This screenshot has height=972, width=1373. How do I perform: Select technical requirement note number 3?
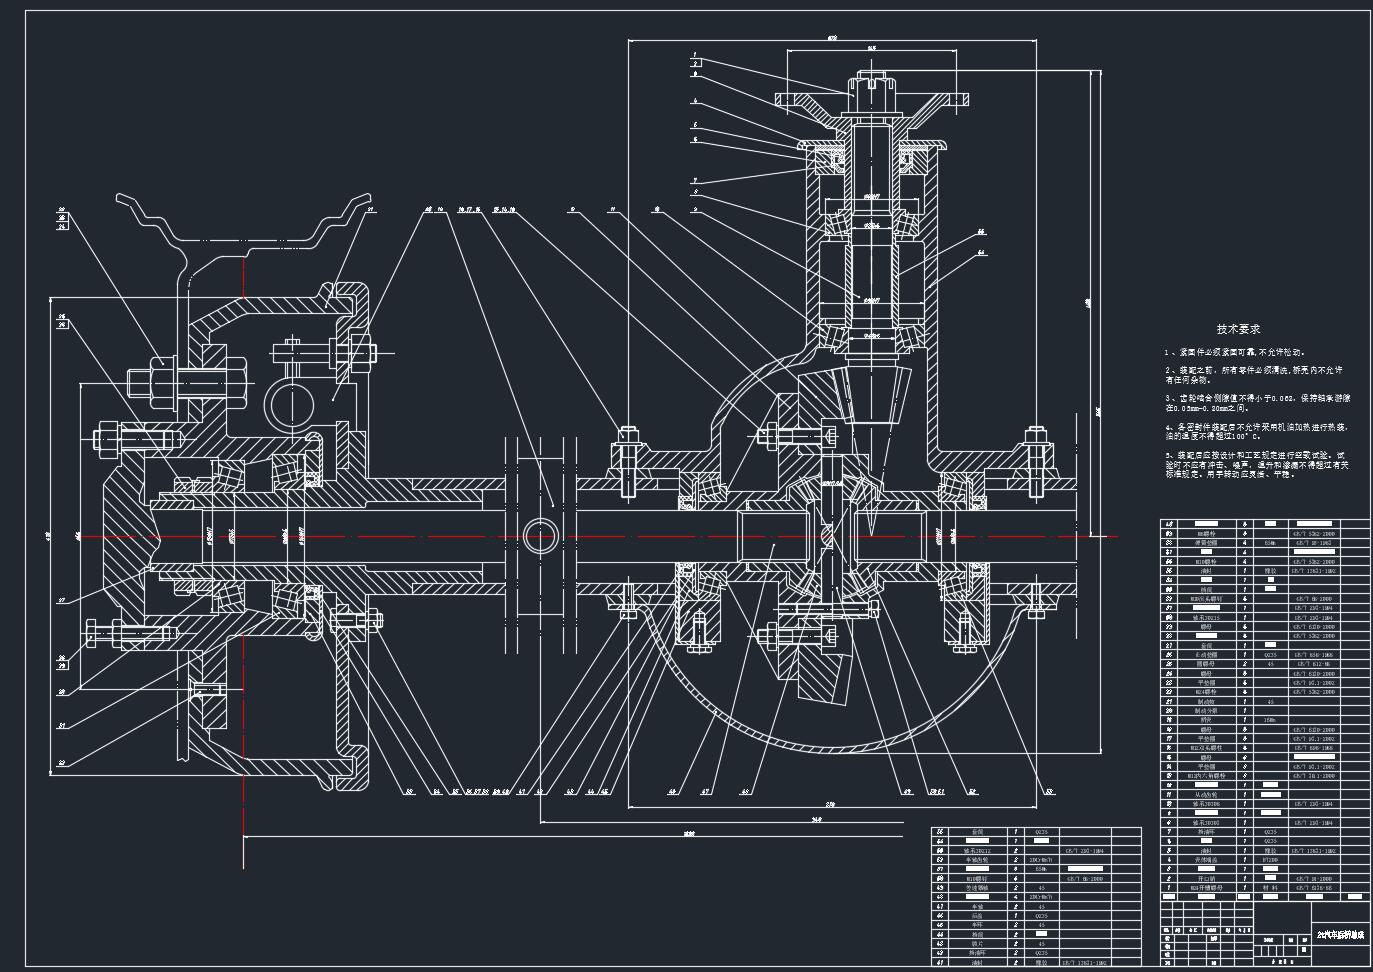pyautogui.click(x=1257, y=403)
